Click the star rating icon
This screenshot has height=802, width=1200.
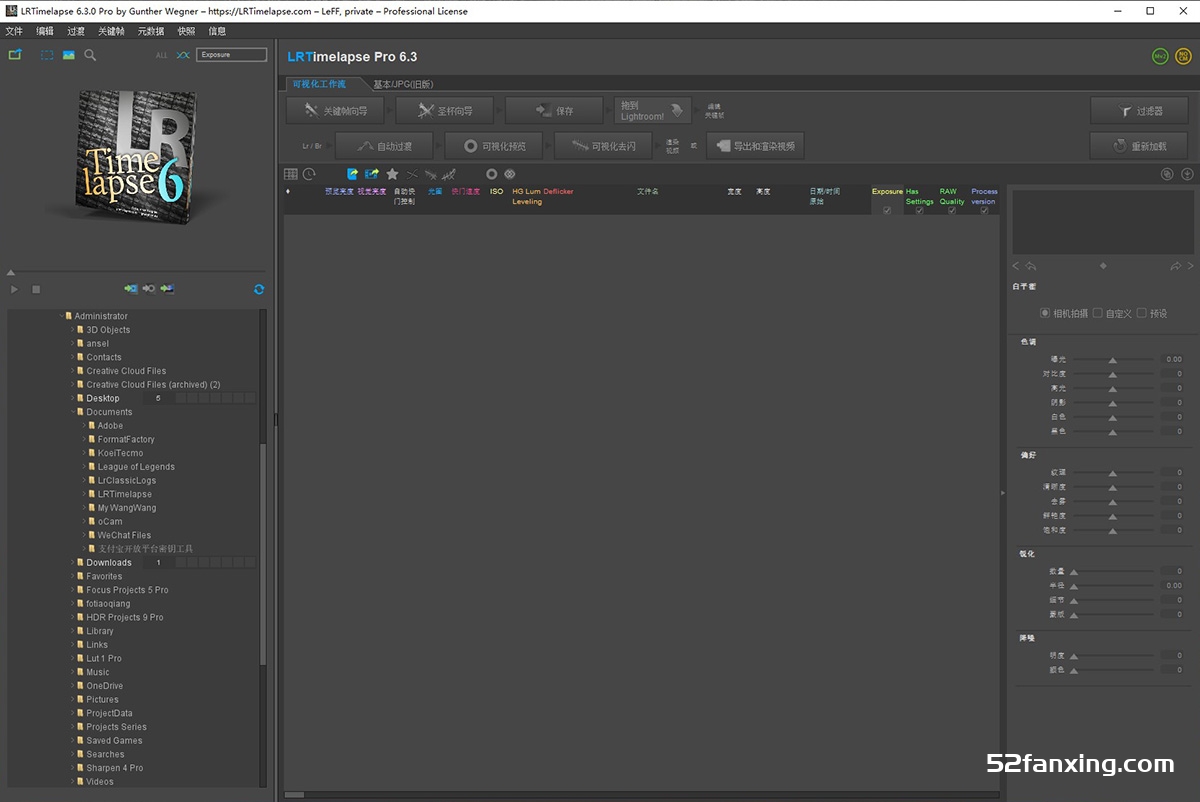point(392,174)
